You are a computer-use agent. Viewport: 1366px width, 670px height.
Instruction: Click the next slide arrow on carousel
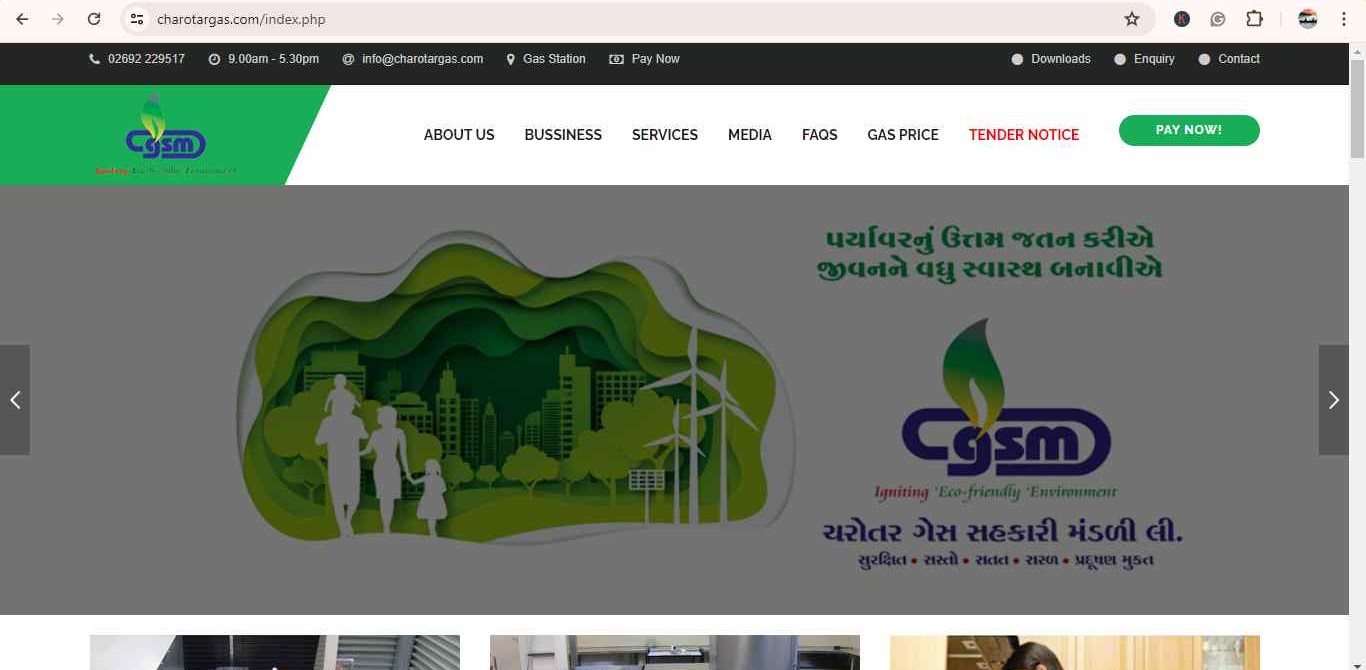pyautogui.click(x=1333, y=399)
